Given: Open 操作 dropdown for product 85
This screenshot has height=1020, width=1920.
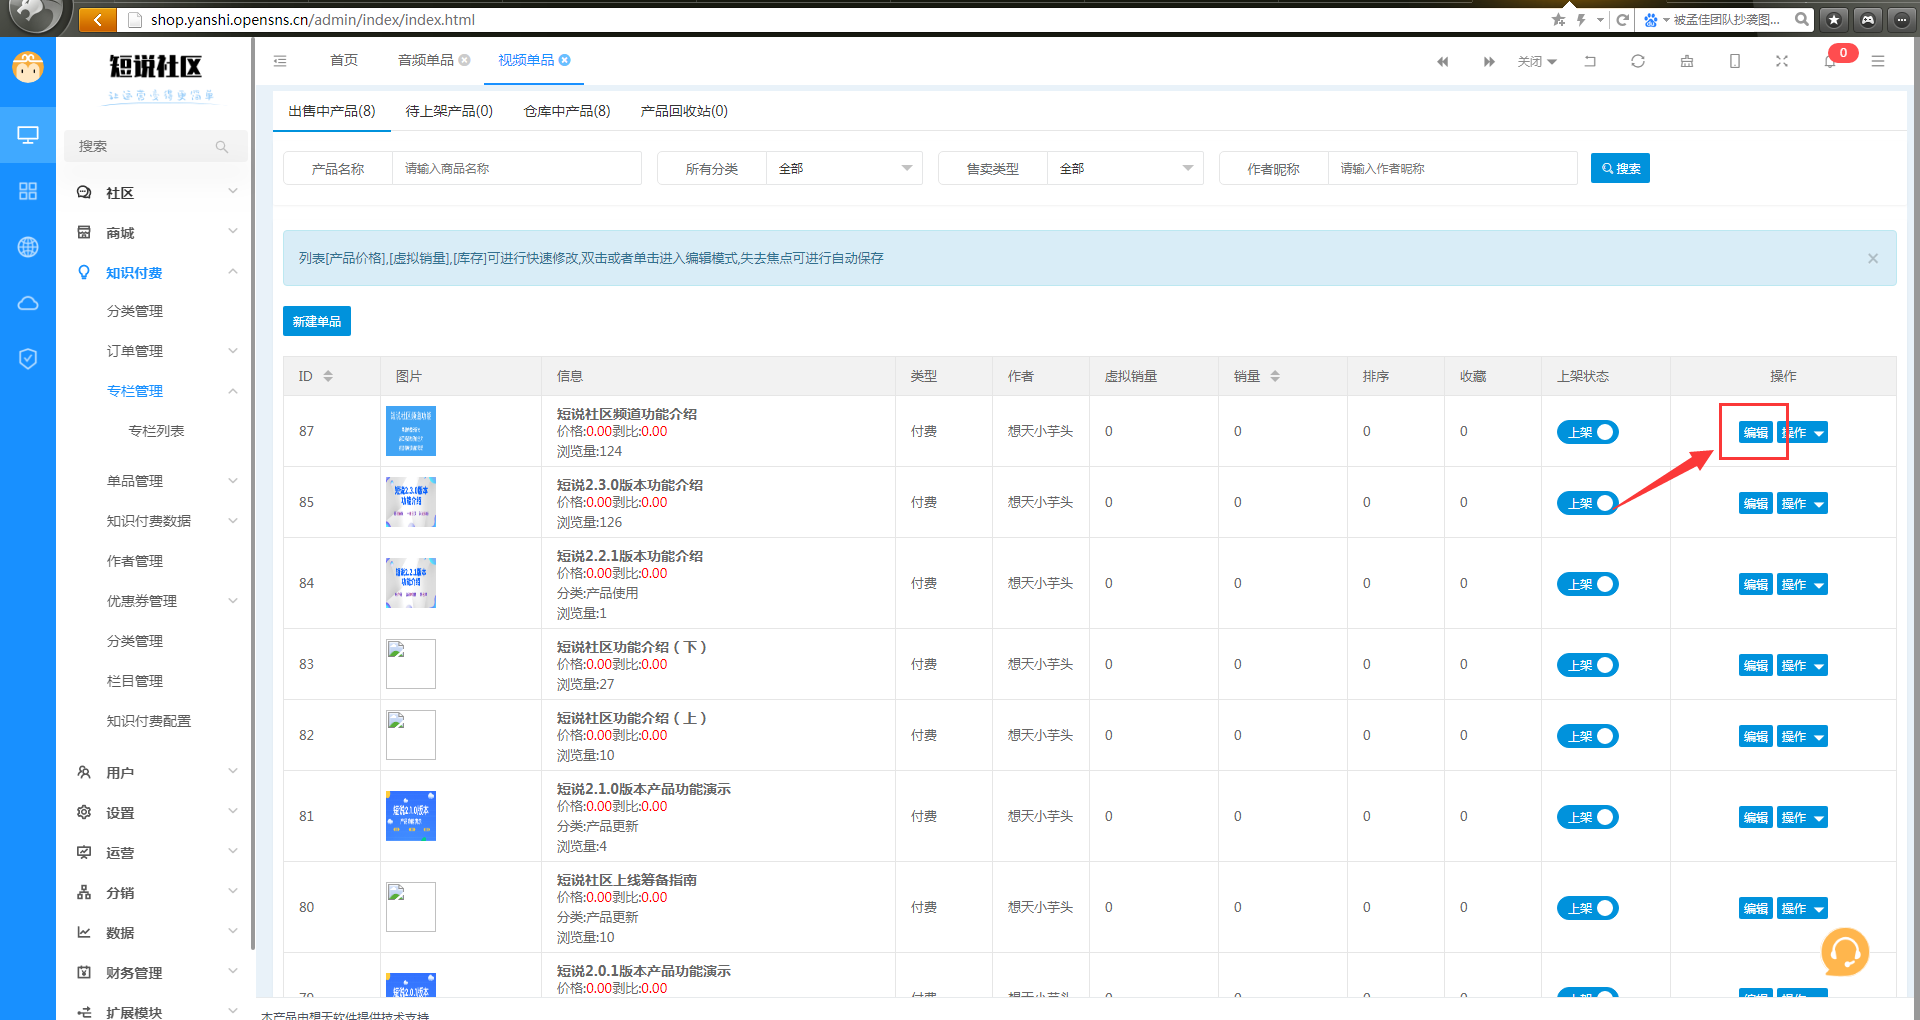Looking at the screenshot, I should (1802, 503).
